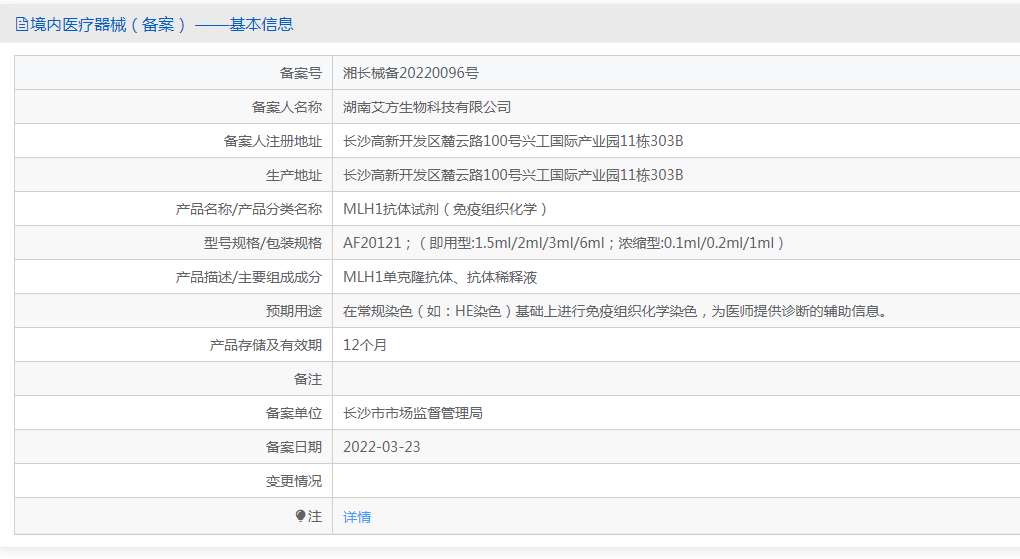Click the empty 备注 value cell

pos(676,379)
